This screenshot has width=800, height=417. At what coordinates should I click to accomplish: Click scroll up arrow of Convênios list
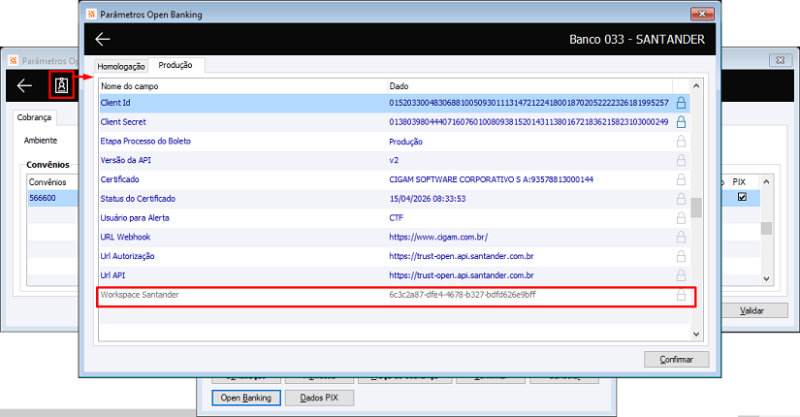pyautogui.click(x=766, y=182)
